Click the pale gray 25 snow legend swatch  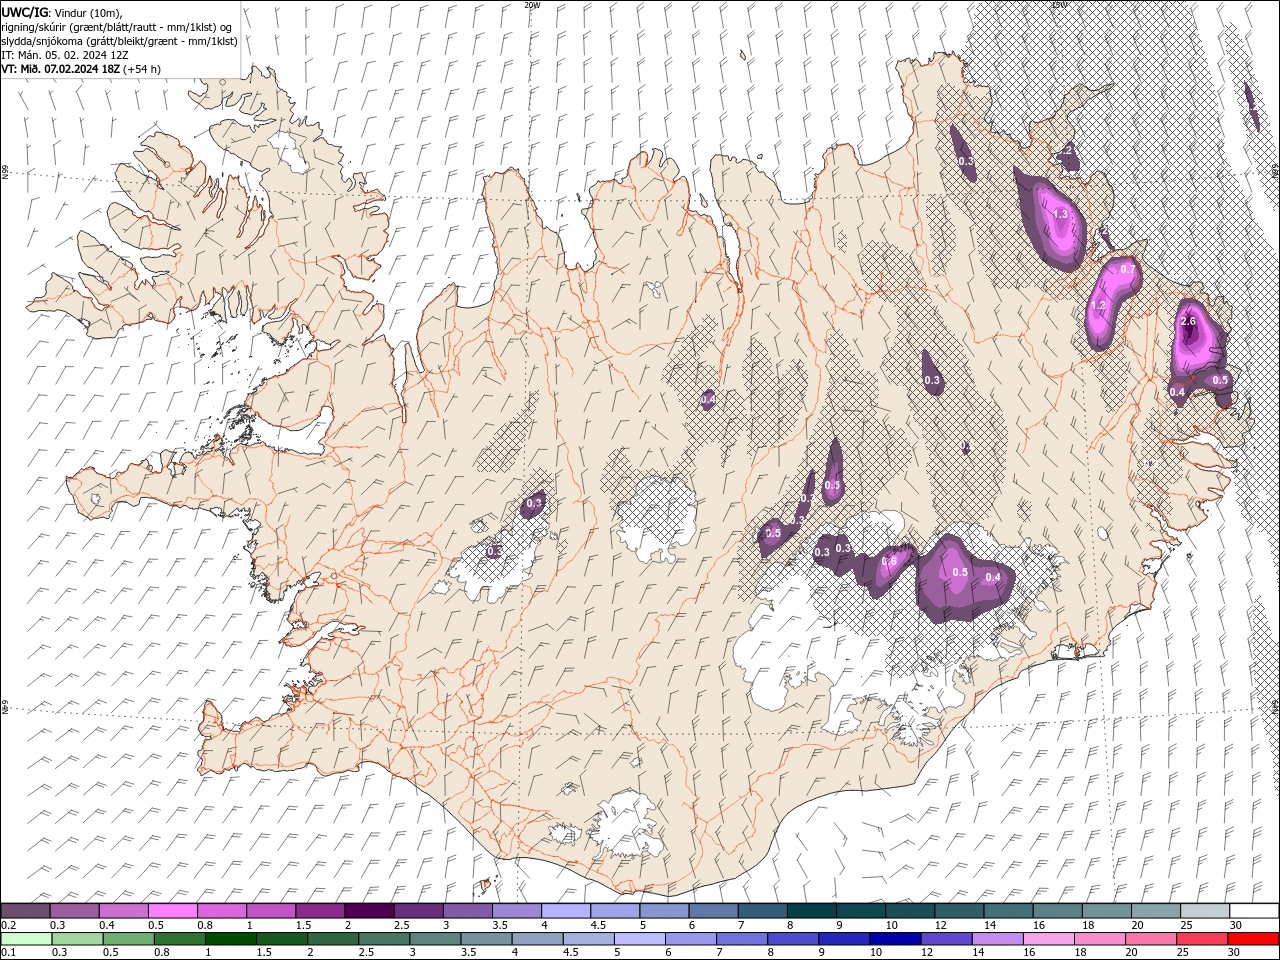pyautogui.click(x=1205, y=911)
